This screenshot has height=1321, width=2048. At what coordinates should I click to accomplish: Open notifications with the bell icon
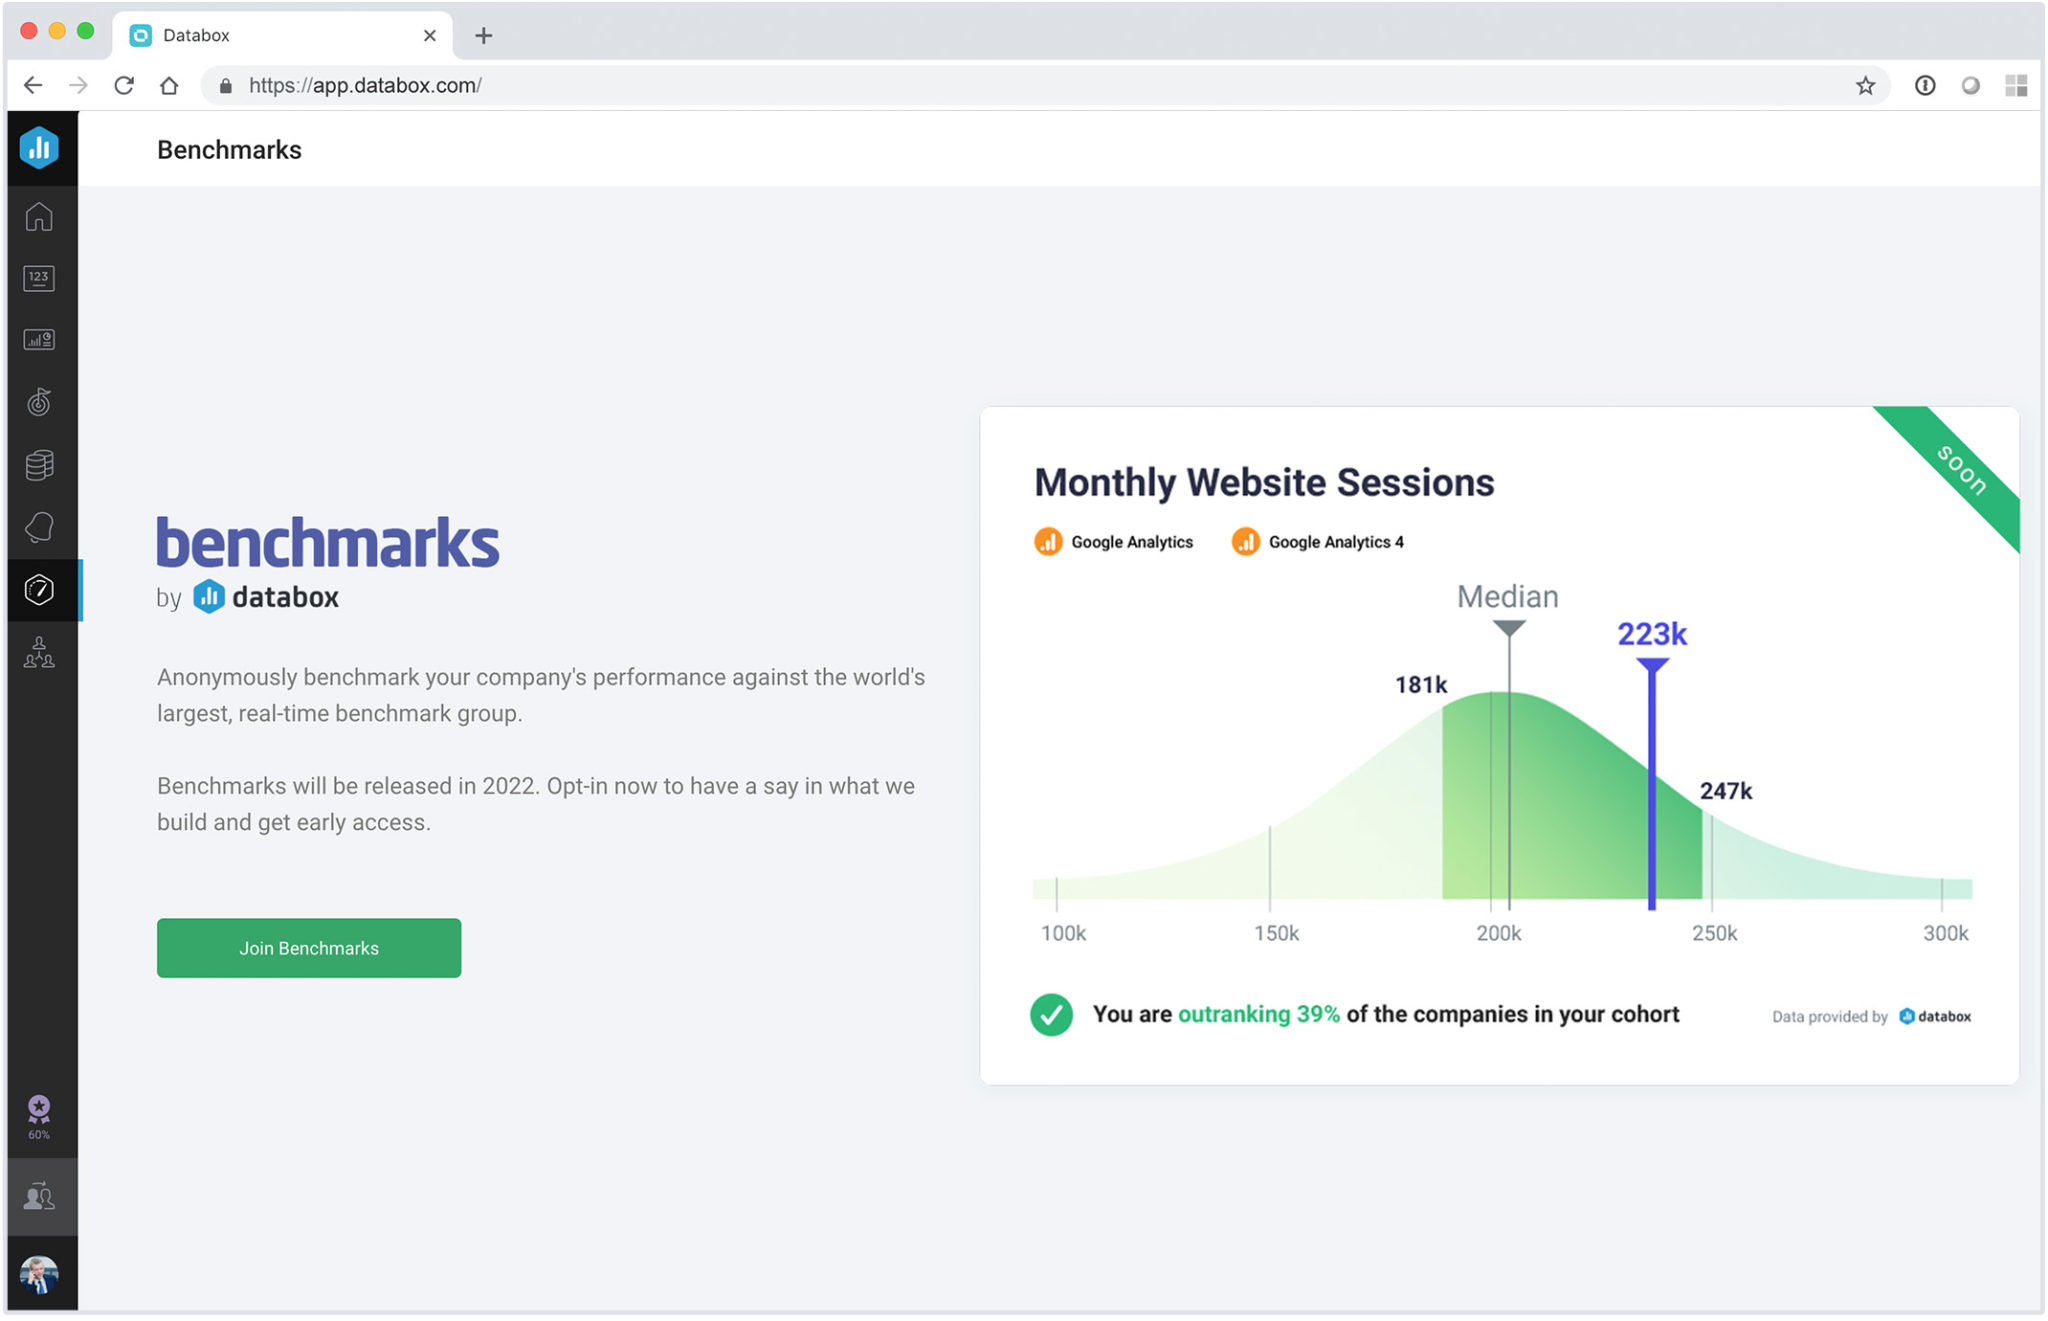[39, 527]
